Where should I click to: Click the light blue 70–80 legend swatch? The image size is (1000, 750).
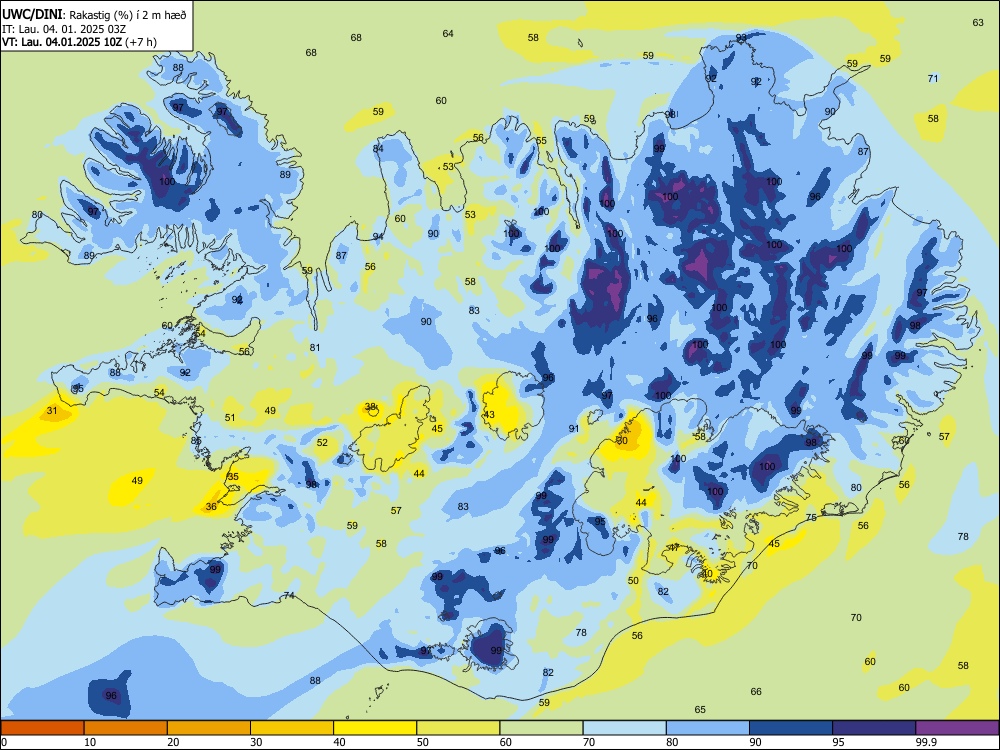624,728
